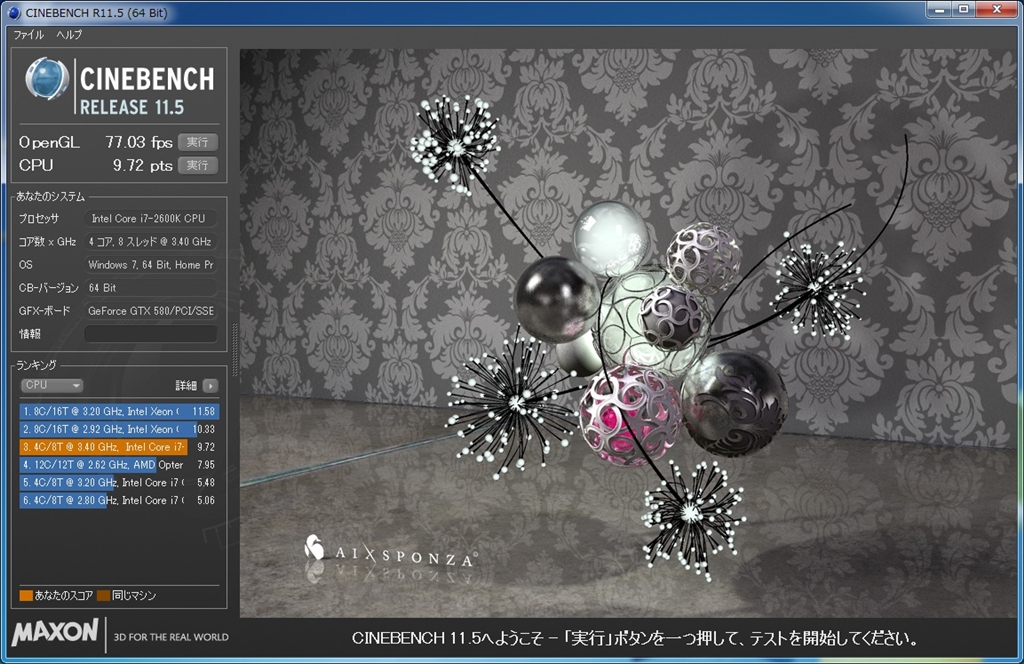Image resolution: width=1024 pixels, height=664 pixels.
Task: Click the CINEBENCH title bar app icon
Action: click(14, 13)
